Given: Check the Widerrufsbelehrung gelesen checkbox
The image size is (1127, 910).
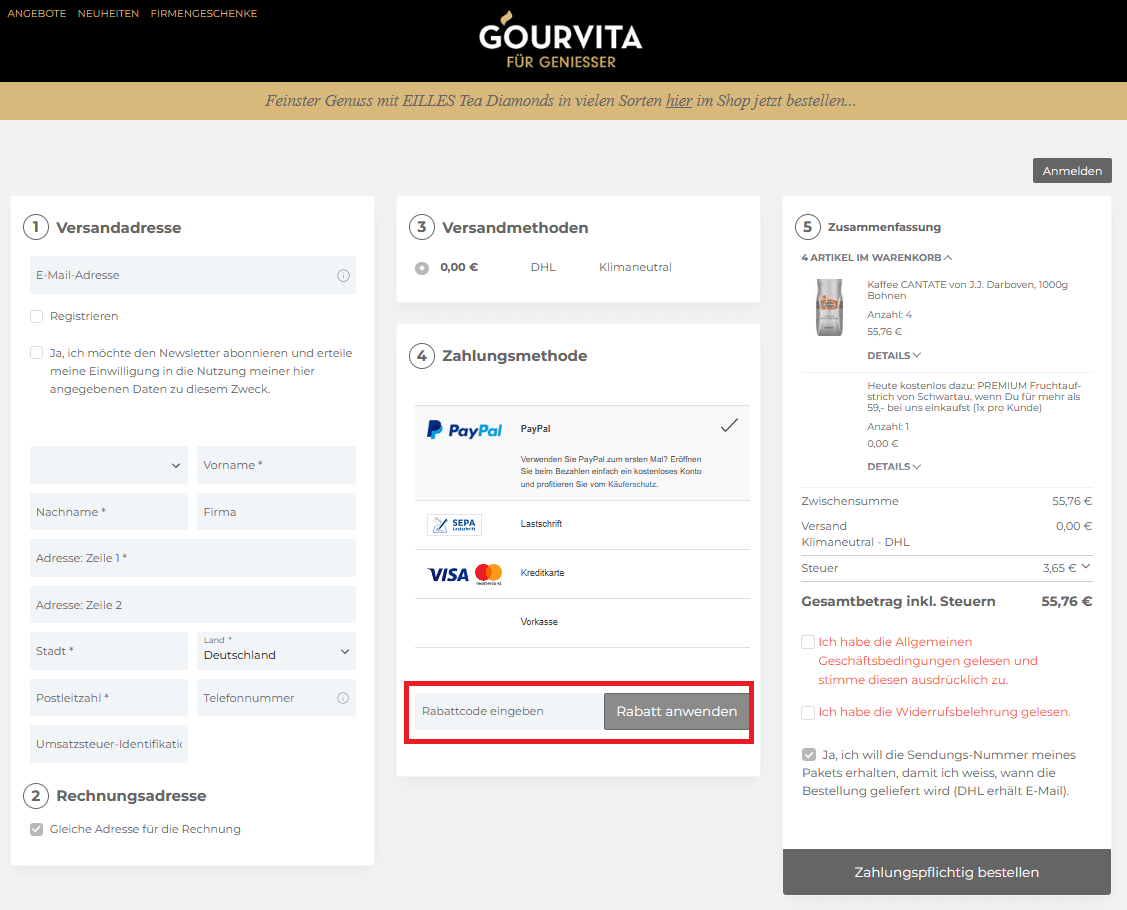Looking at the screenshot, I should point(808,712).
